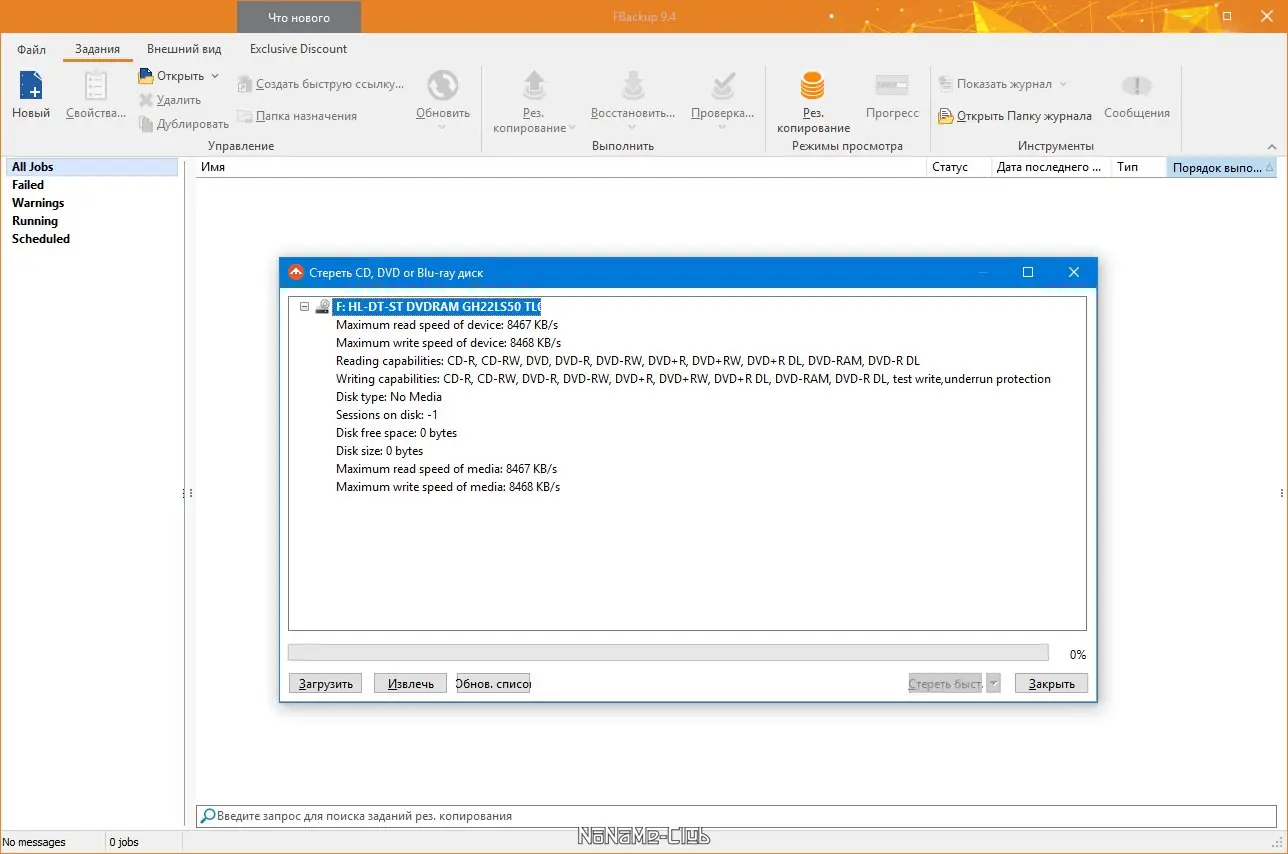1288x854 pixels.
Task: Click the Закрыть button in the dialog
Action: click(x=1051, y=683)
